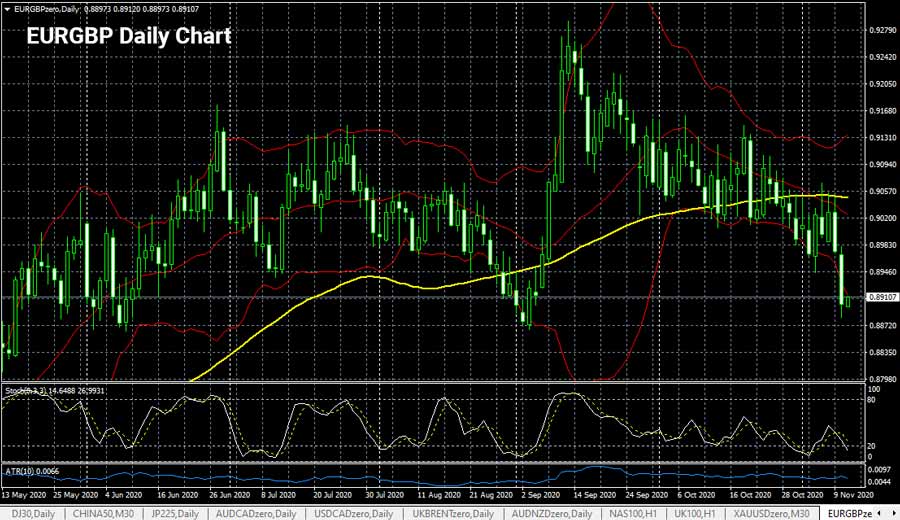This screenshot has height=520, width=900.
Task: Open the UK100,H1 chart tab
Action: tap(695, 514)
